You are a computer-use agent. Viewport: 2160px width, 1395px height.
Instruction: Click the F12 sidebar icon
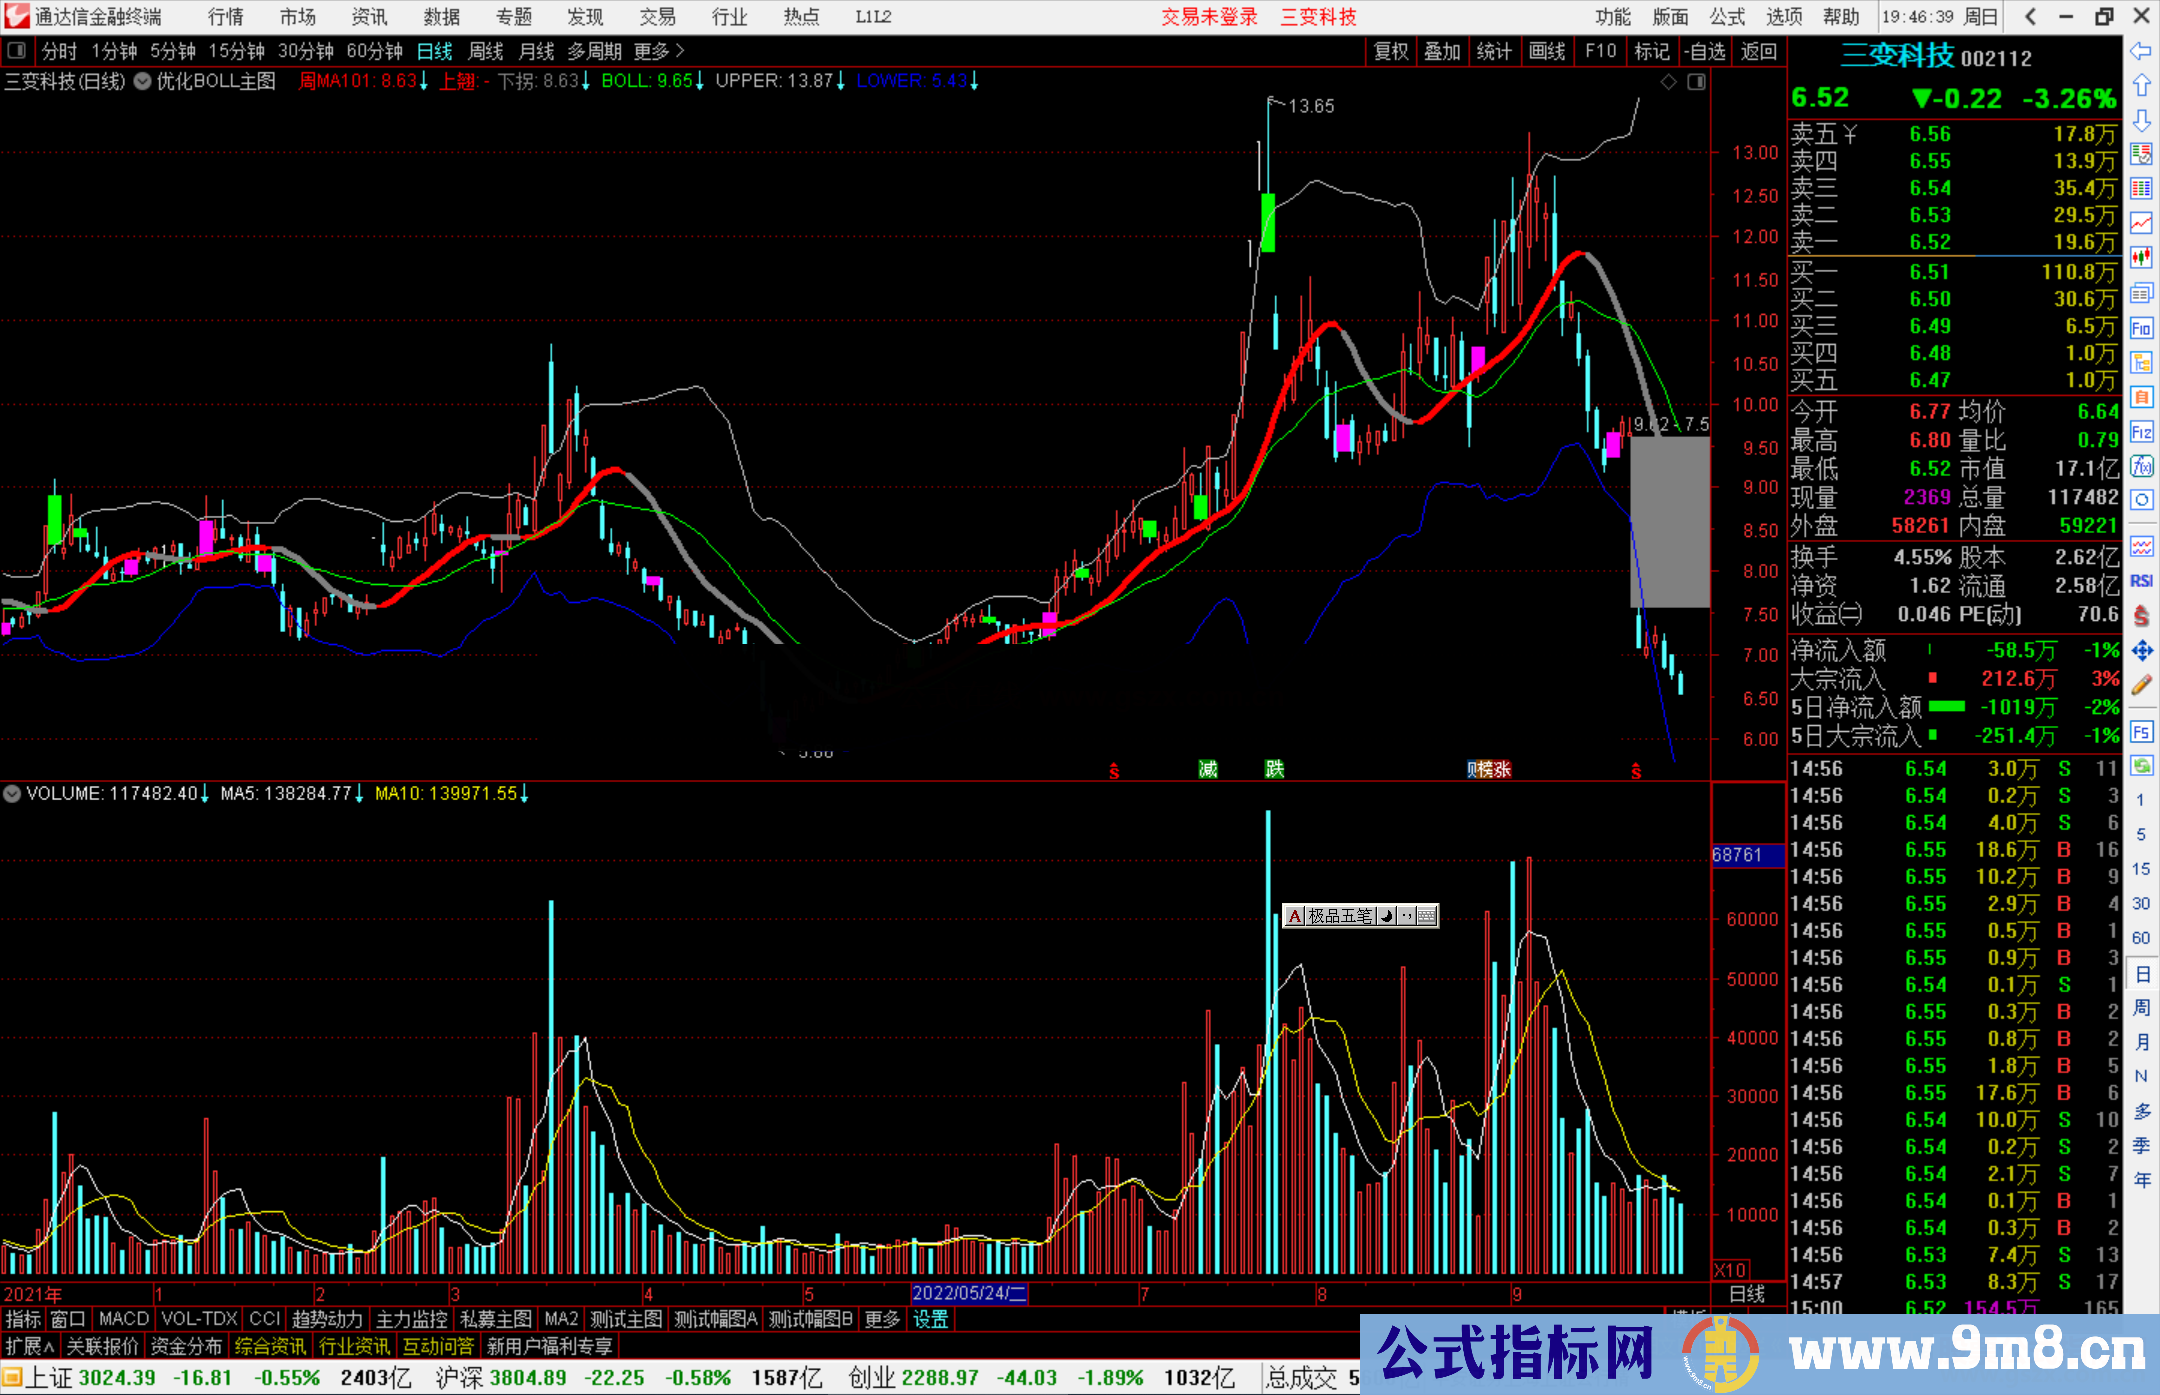(2141, 432)
